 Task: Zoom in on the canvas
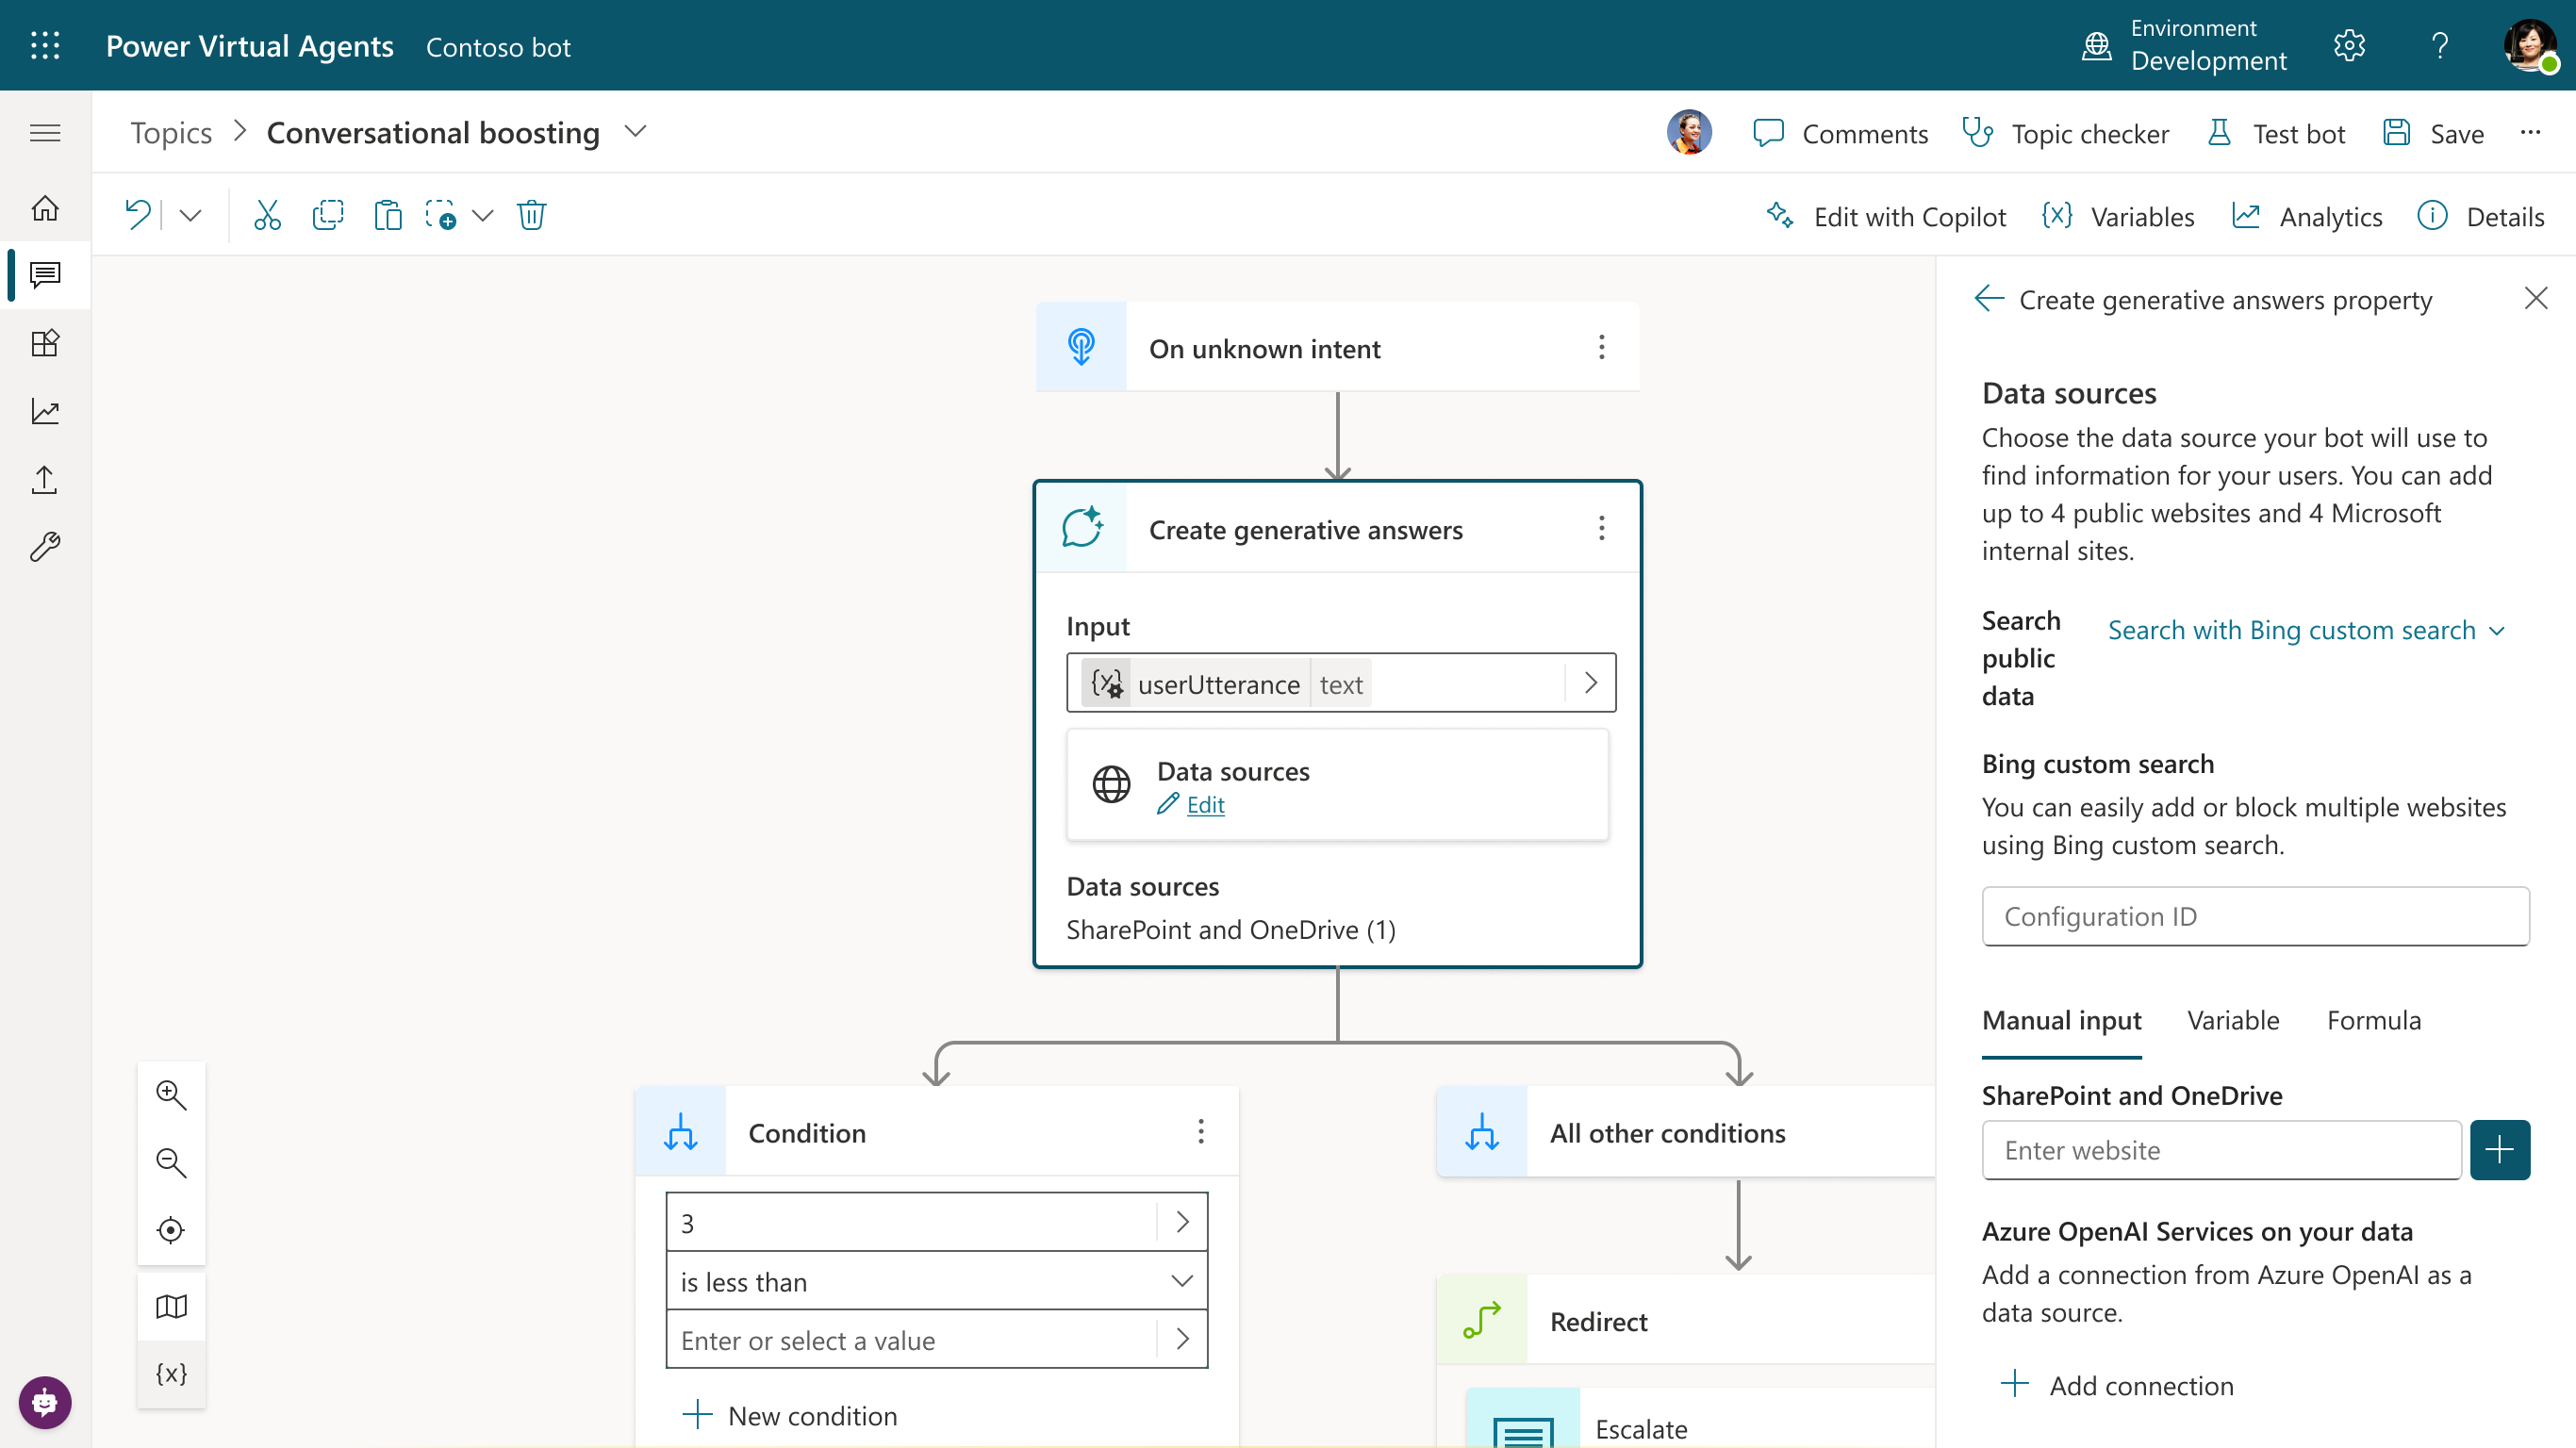pyautogui.click(x=171, y=1095)
